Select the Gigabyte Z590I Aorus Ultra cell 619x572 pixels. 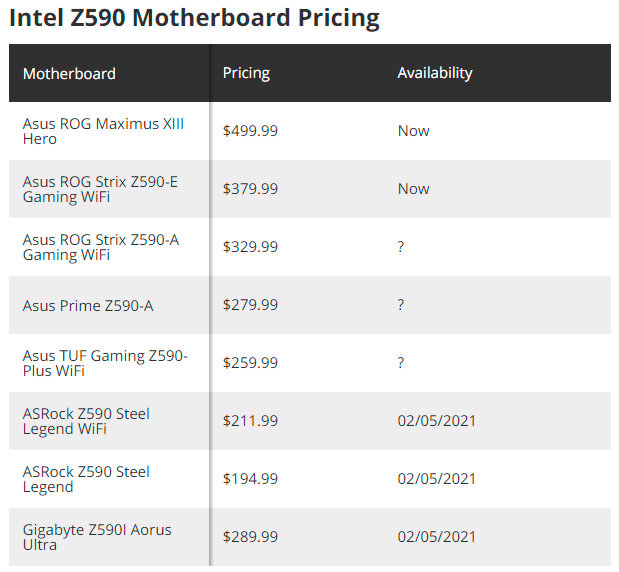97,537
